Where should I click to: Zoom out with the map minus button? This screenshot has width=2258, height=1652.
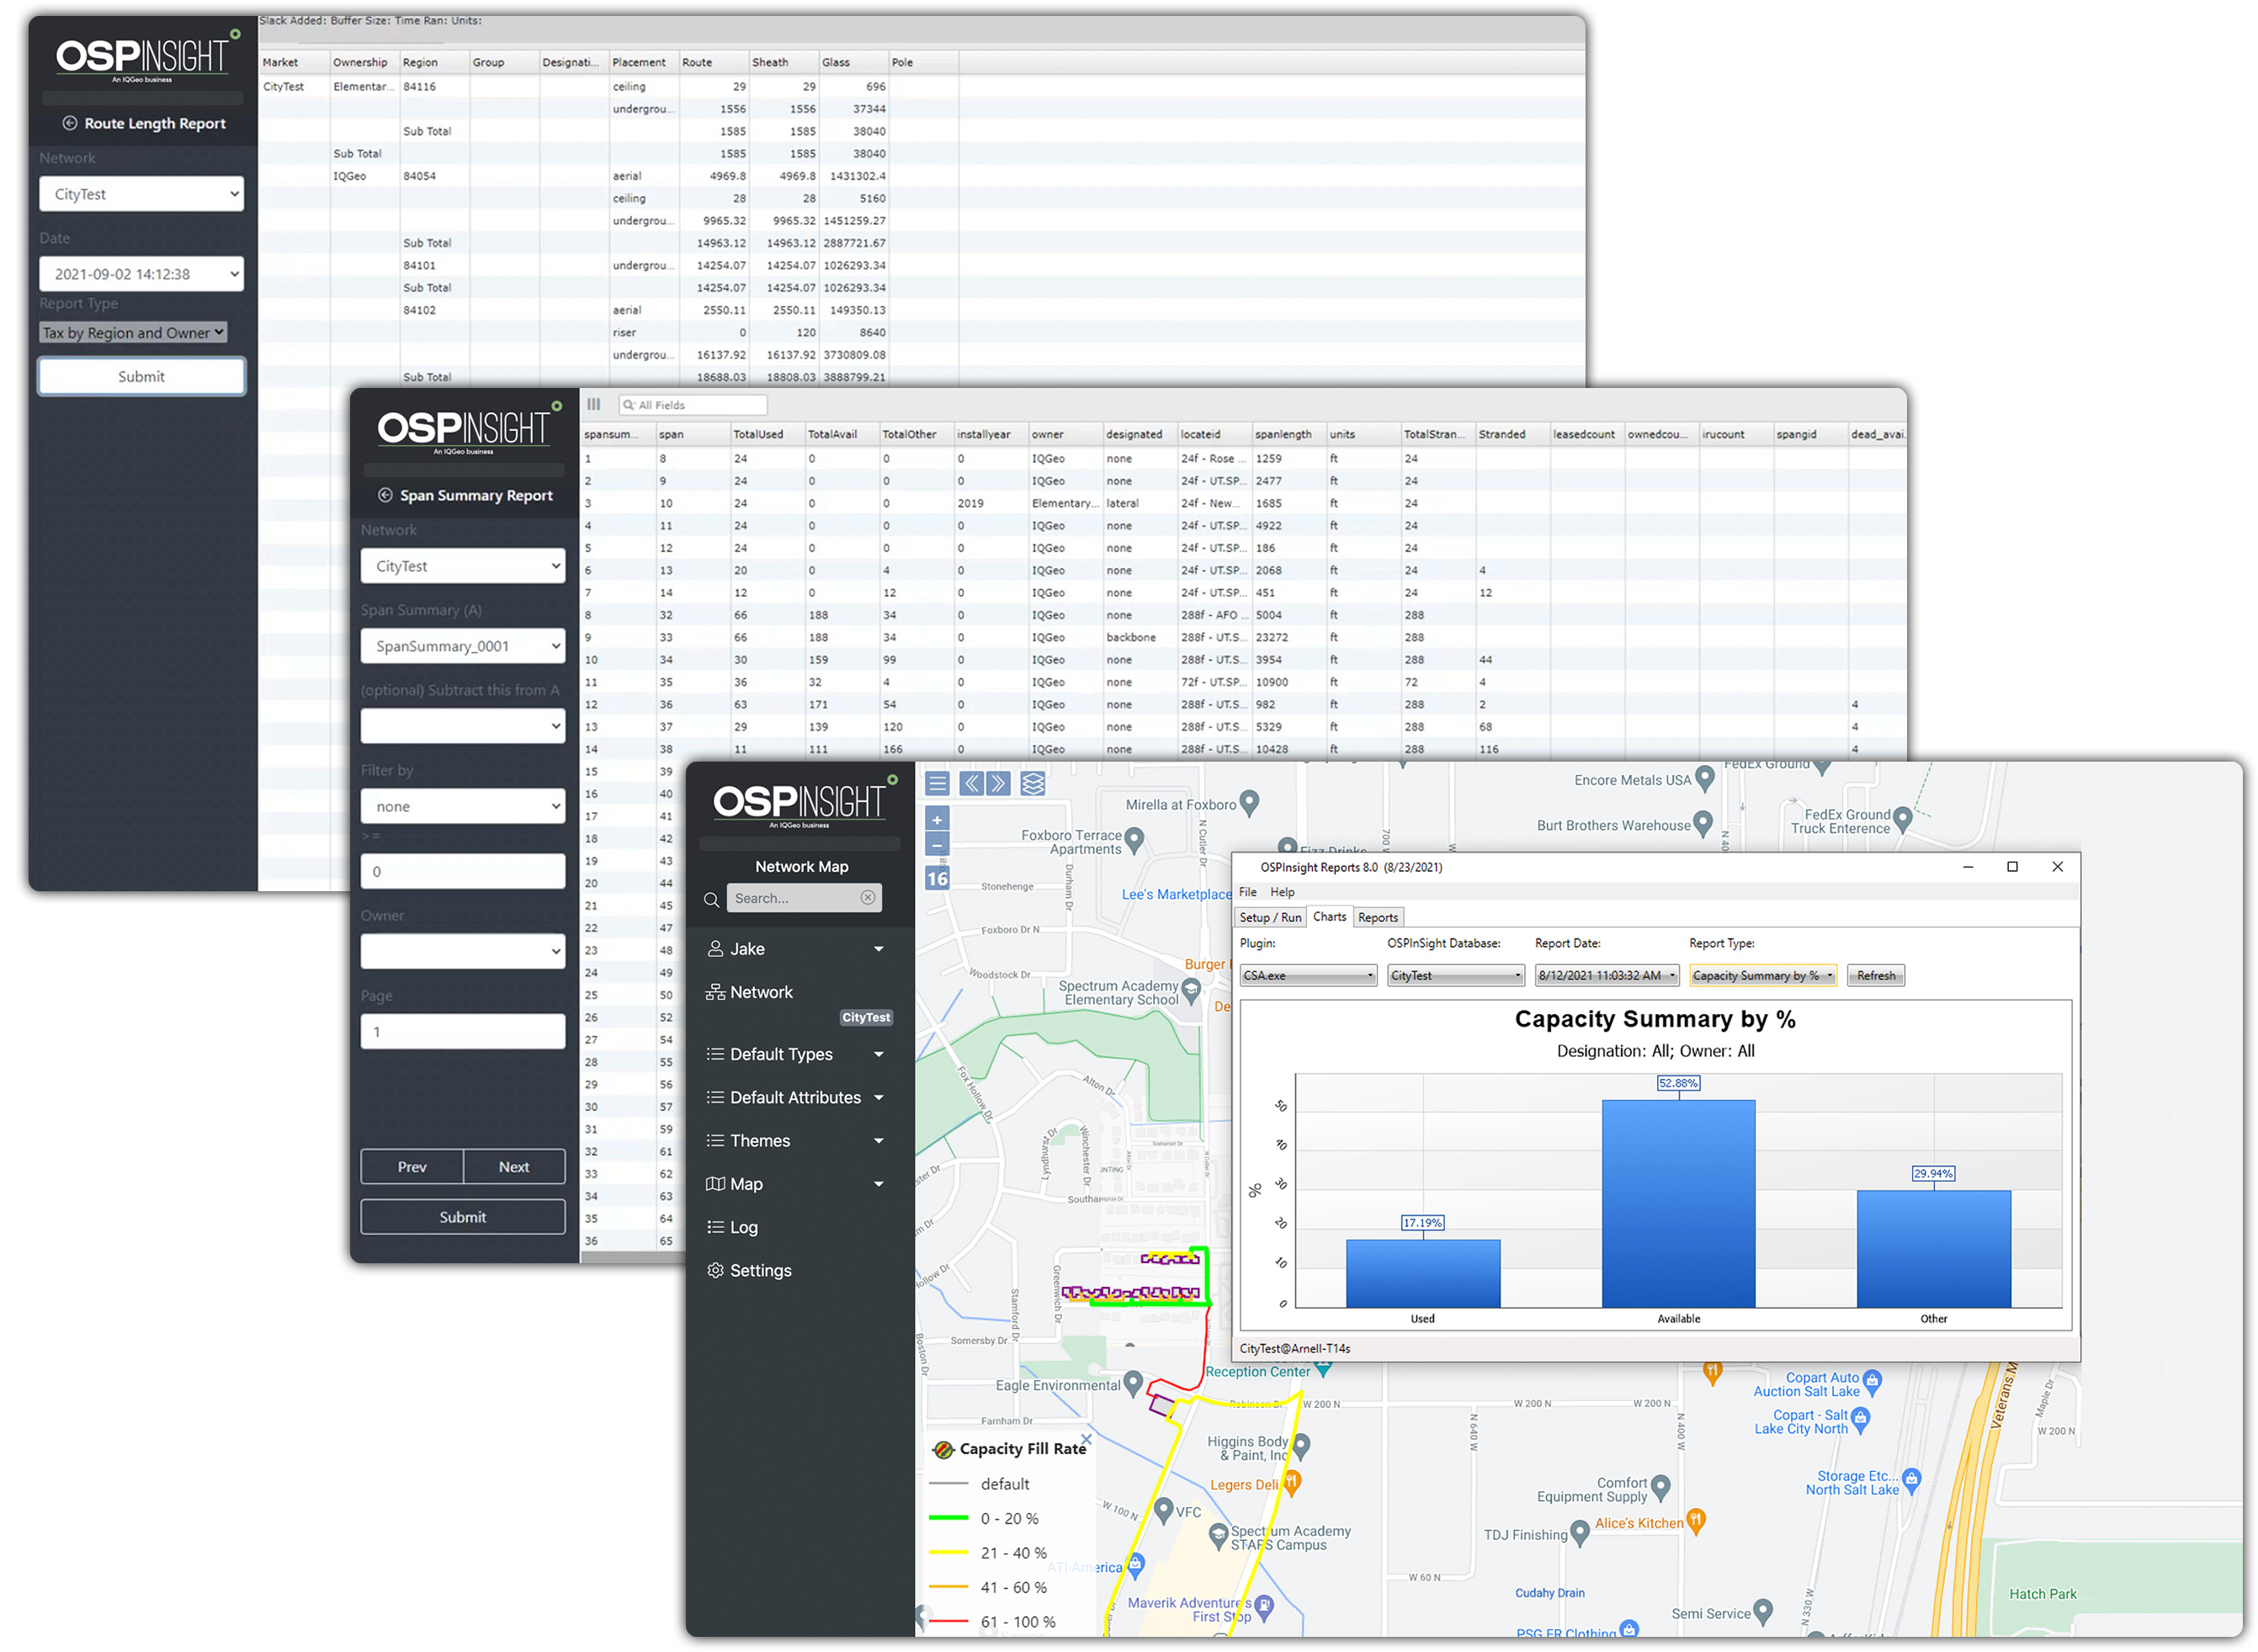click(x=937, y=845)
